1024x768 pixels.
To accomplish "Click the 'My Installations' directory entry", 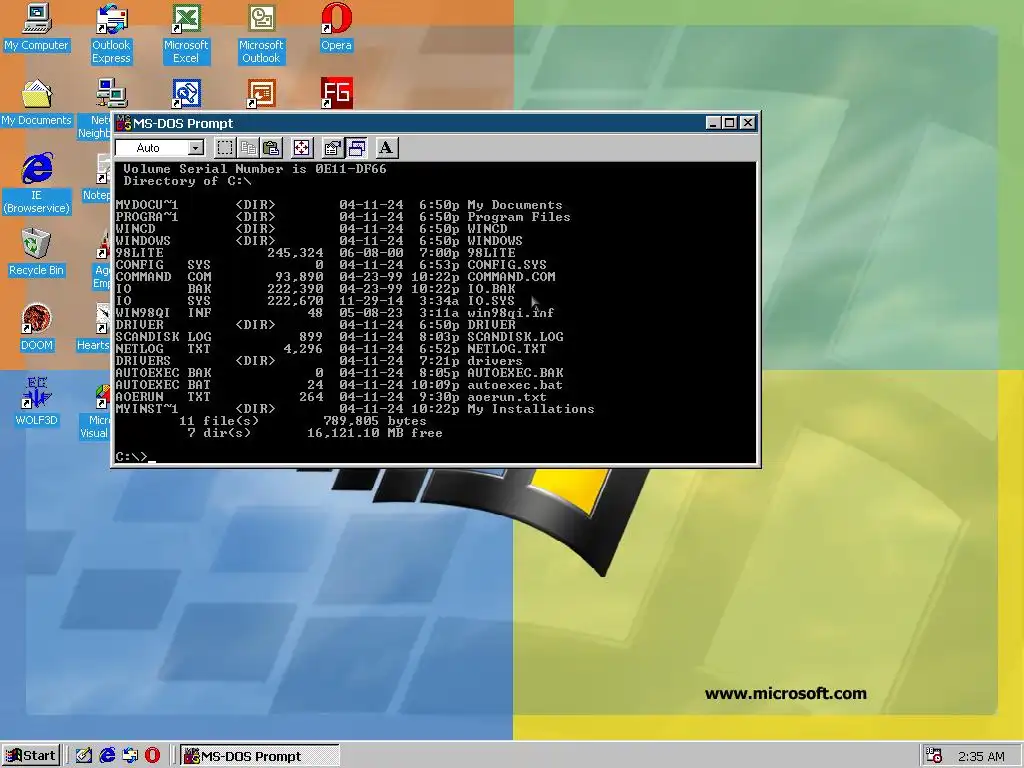I will 531,409.
